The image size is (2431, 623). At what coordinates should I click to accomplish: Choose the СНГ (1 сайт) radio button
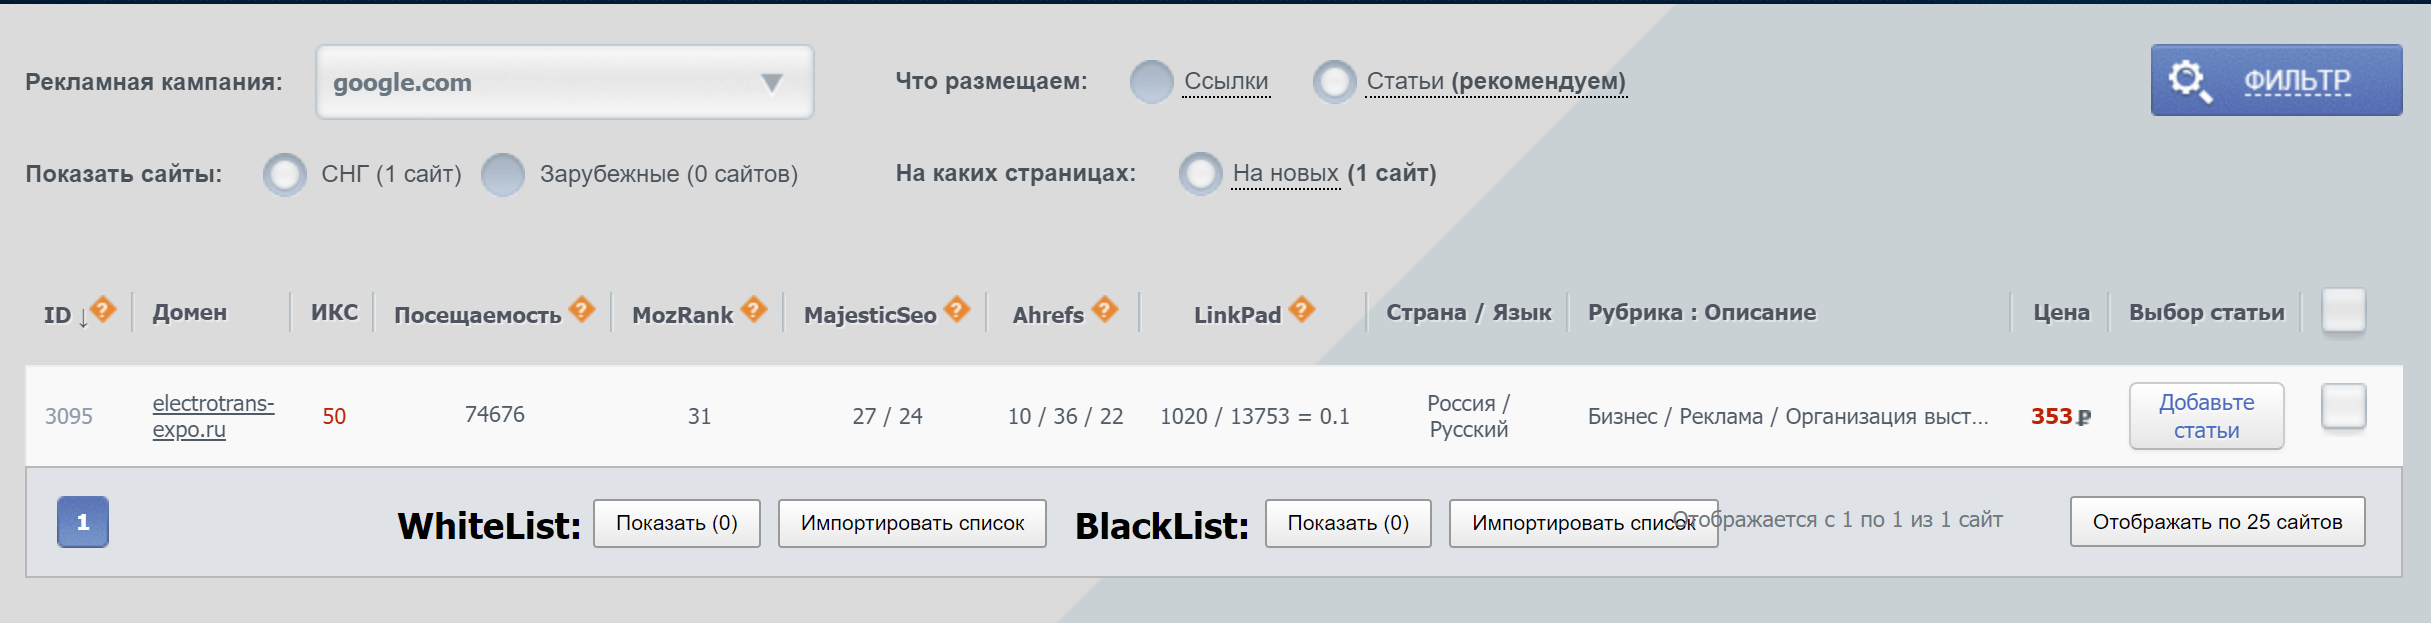(285, 175)
